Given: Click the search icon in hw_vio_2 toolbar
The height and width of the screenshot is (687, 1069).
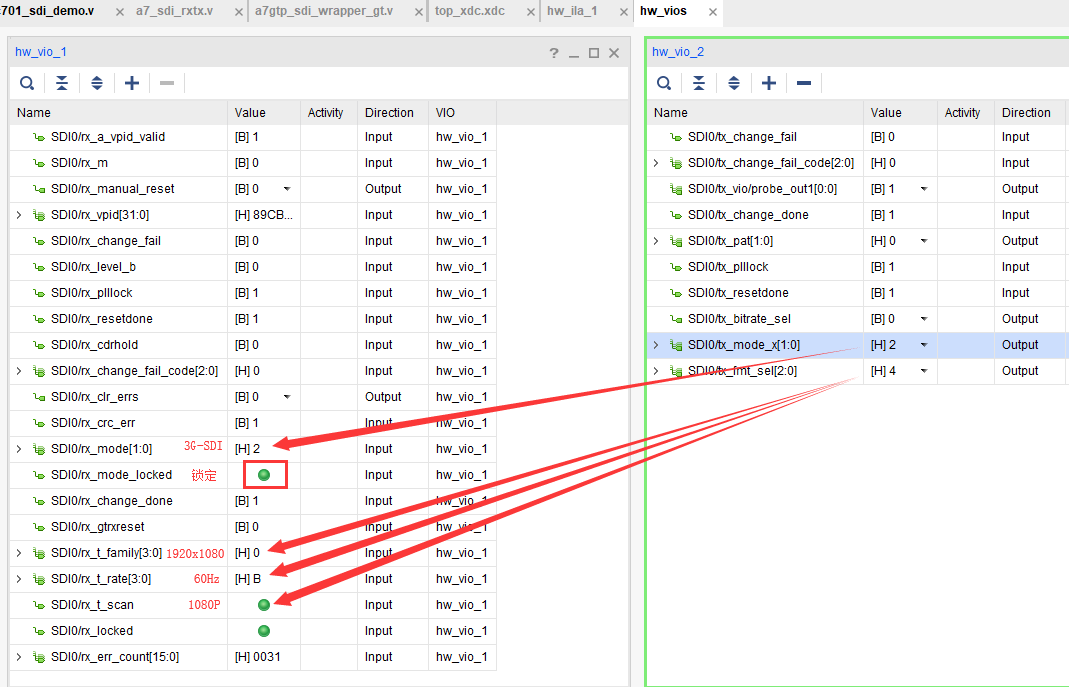Looking at the screenshot, I should point(664,83).
